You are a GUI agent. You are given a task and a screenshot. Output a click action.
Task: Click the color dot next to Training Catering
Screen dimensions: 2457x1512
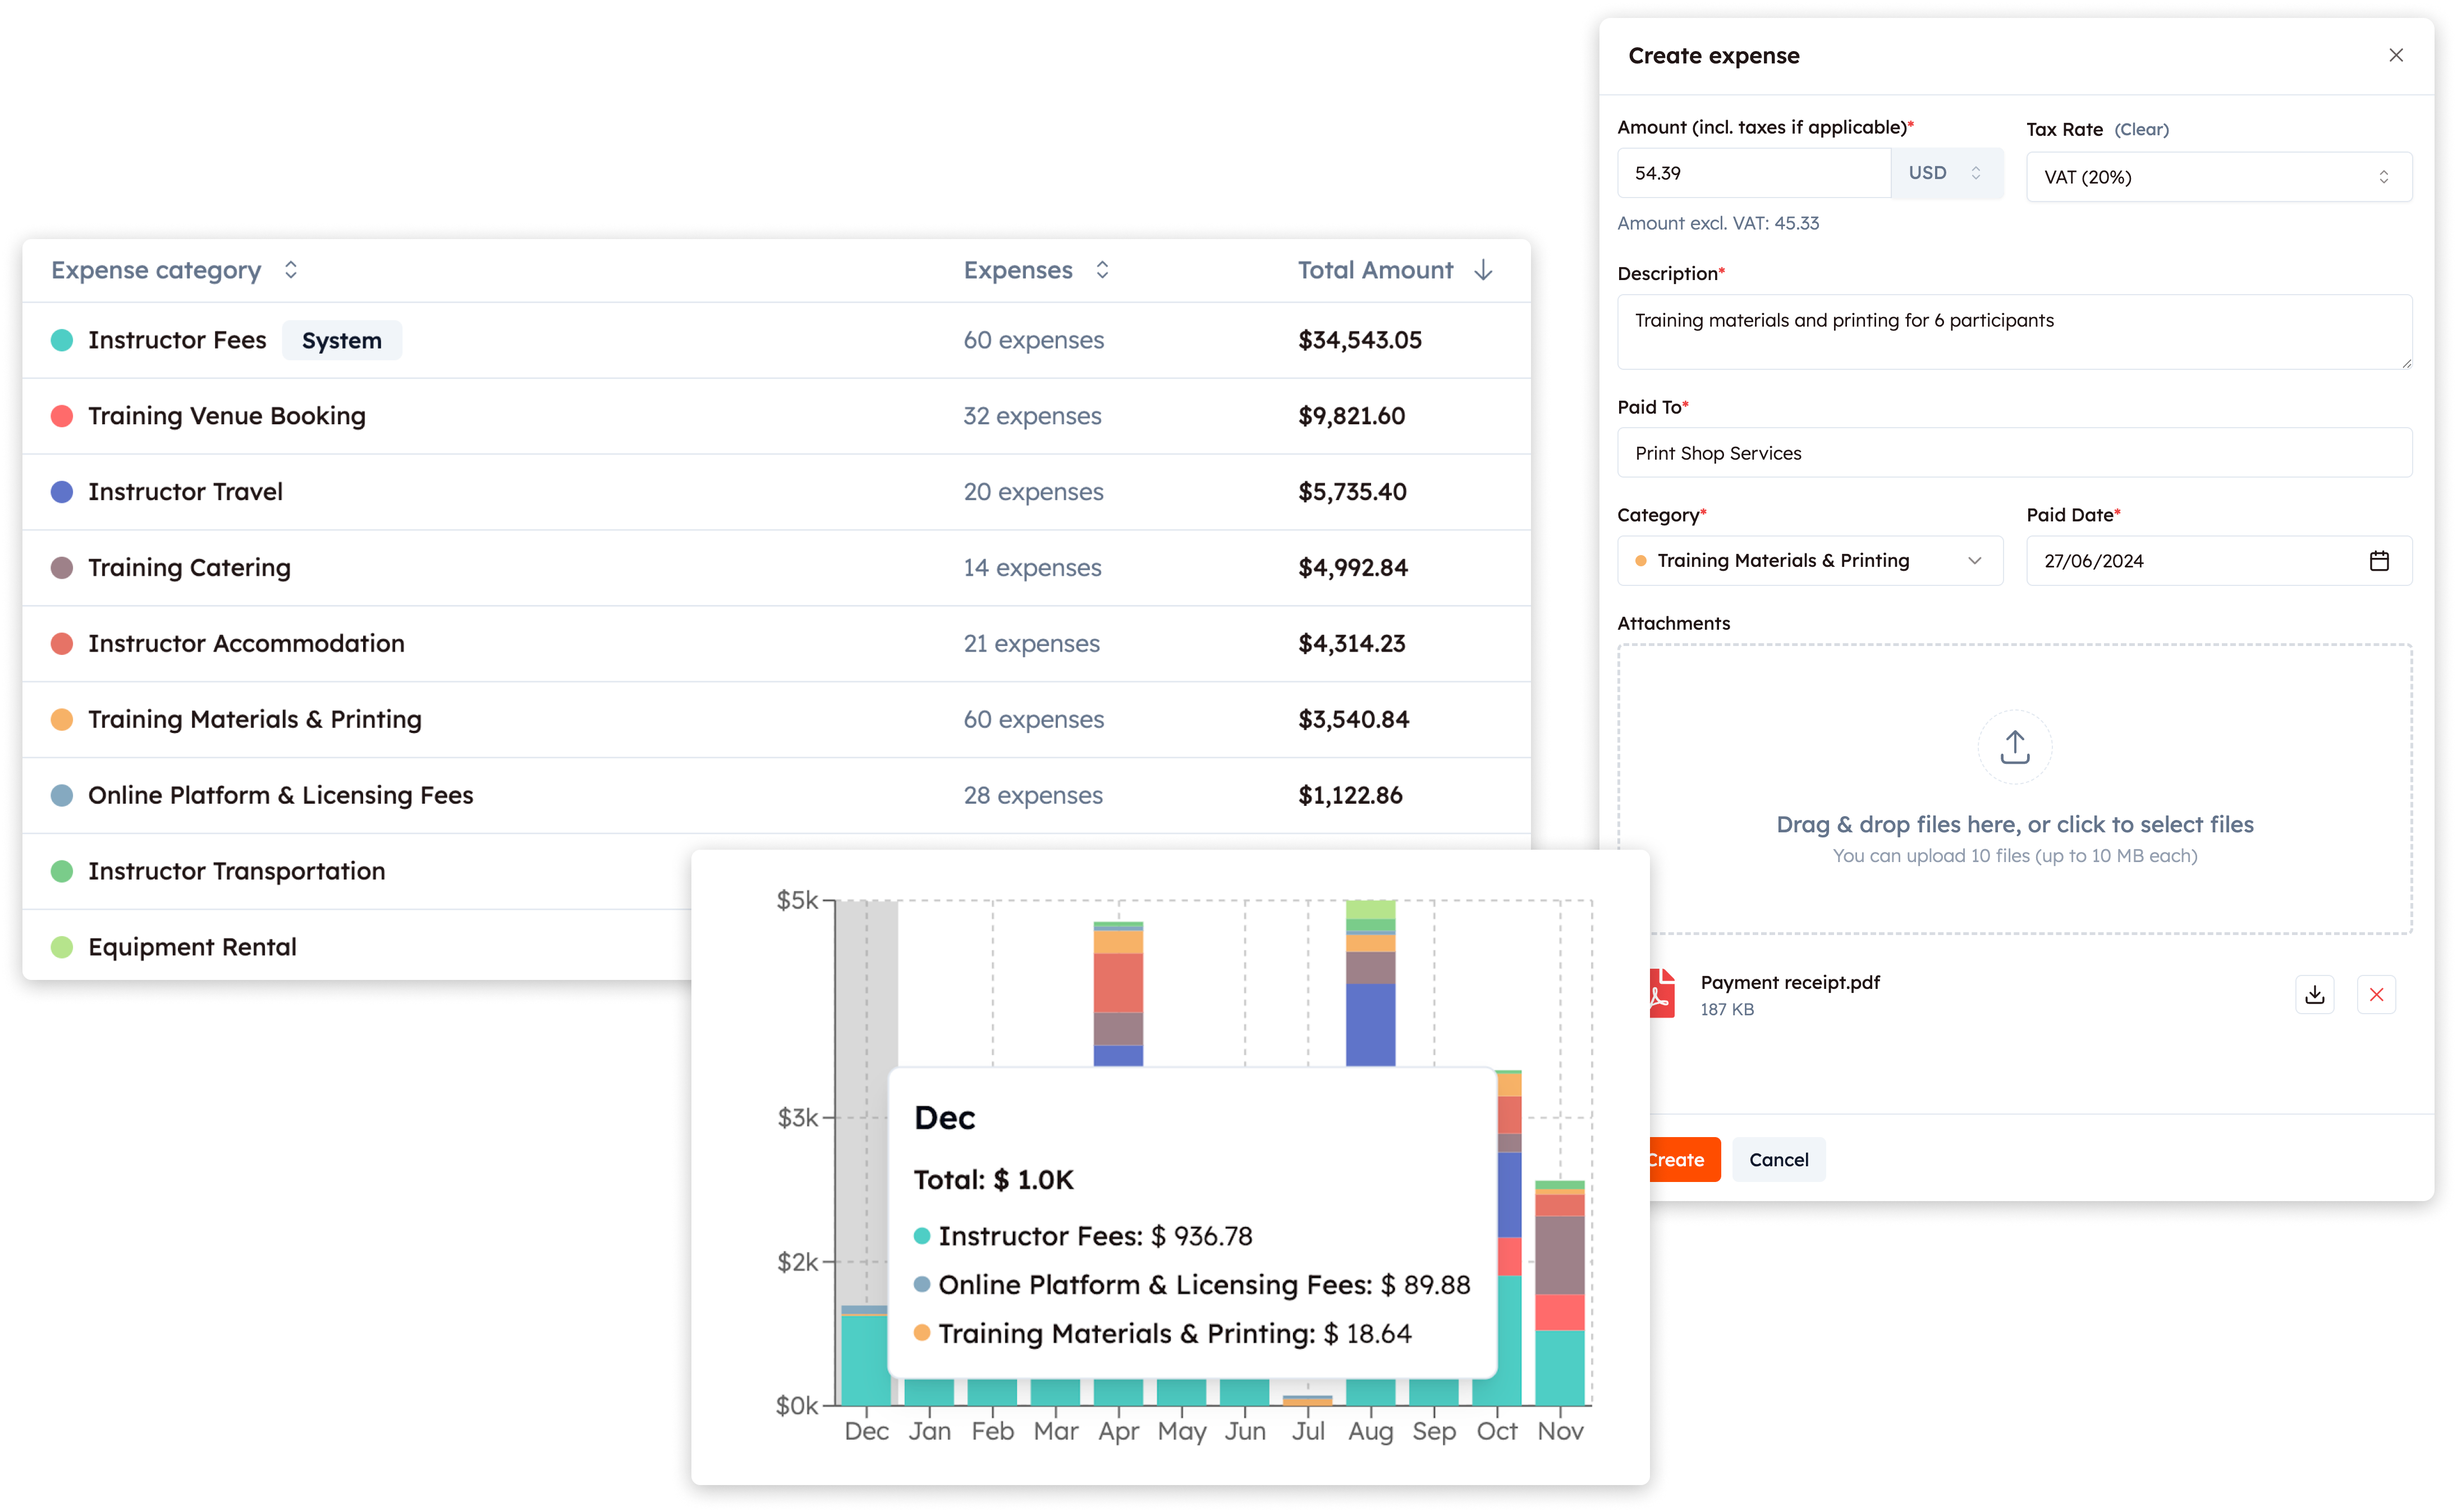click(x=62, y=567)
